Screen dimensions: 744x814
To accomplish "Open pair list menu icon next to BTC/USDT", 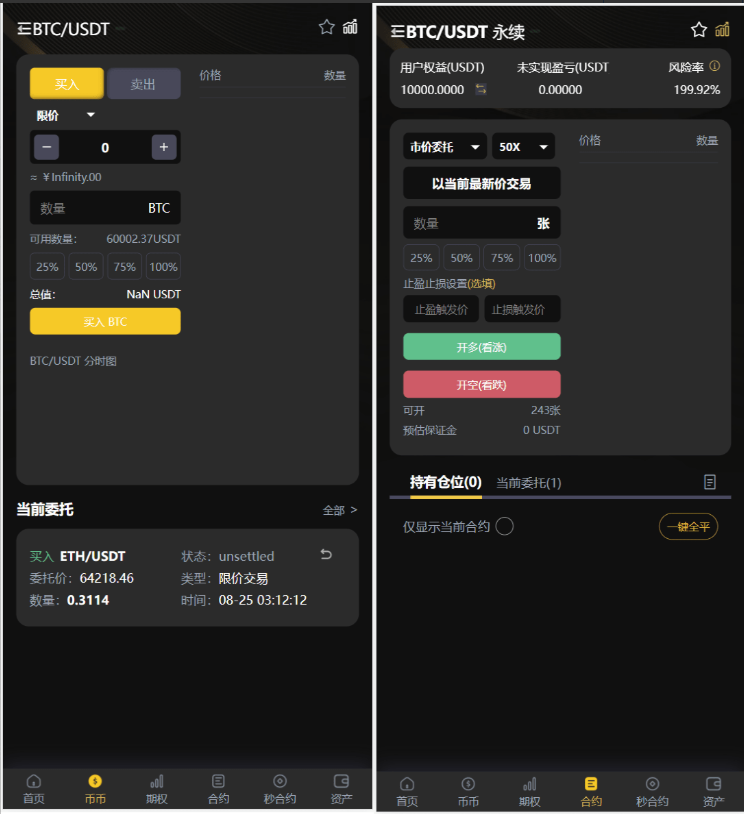I will (24, 29).
